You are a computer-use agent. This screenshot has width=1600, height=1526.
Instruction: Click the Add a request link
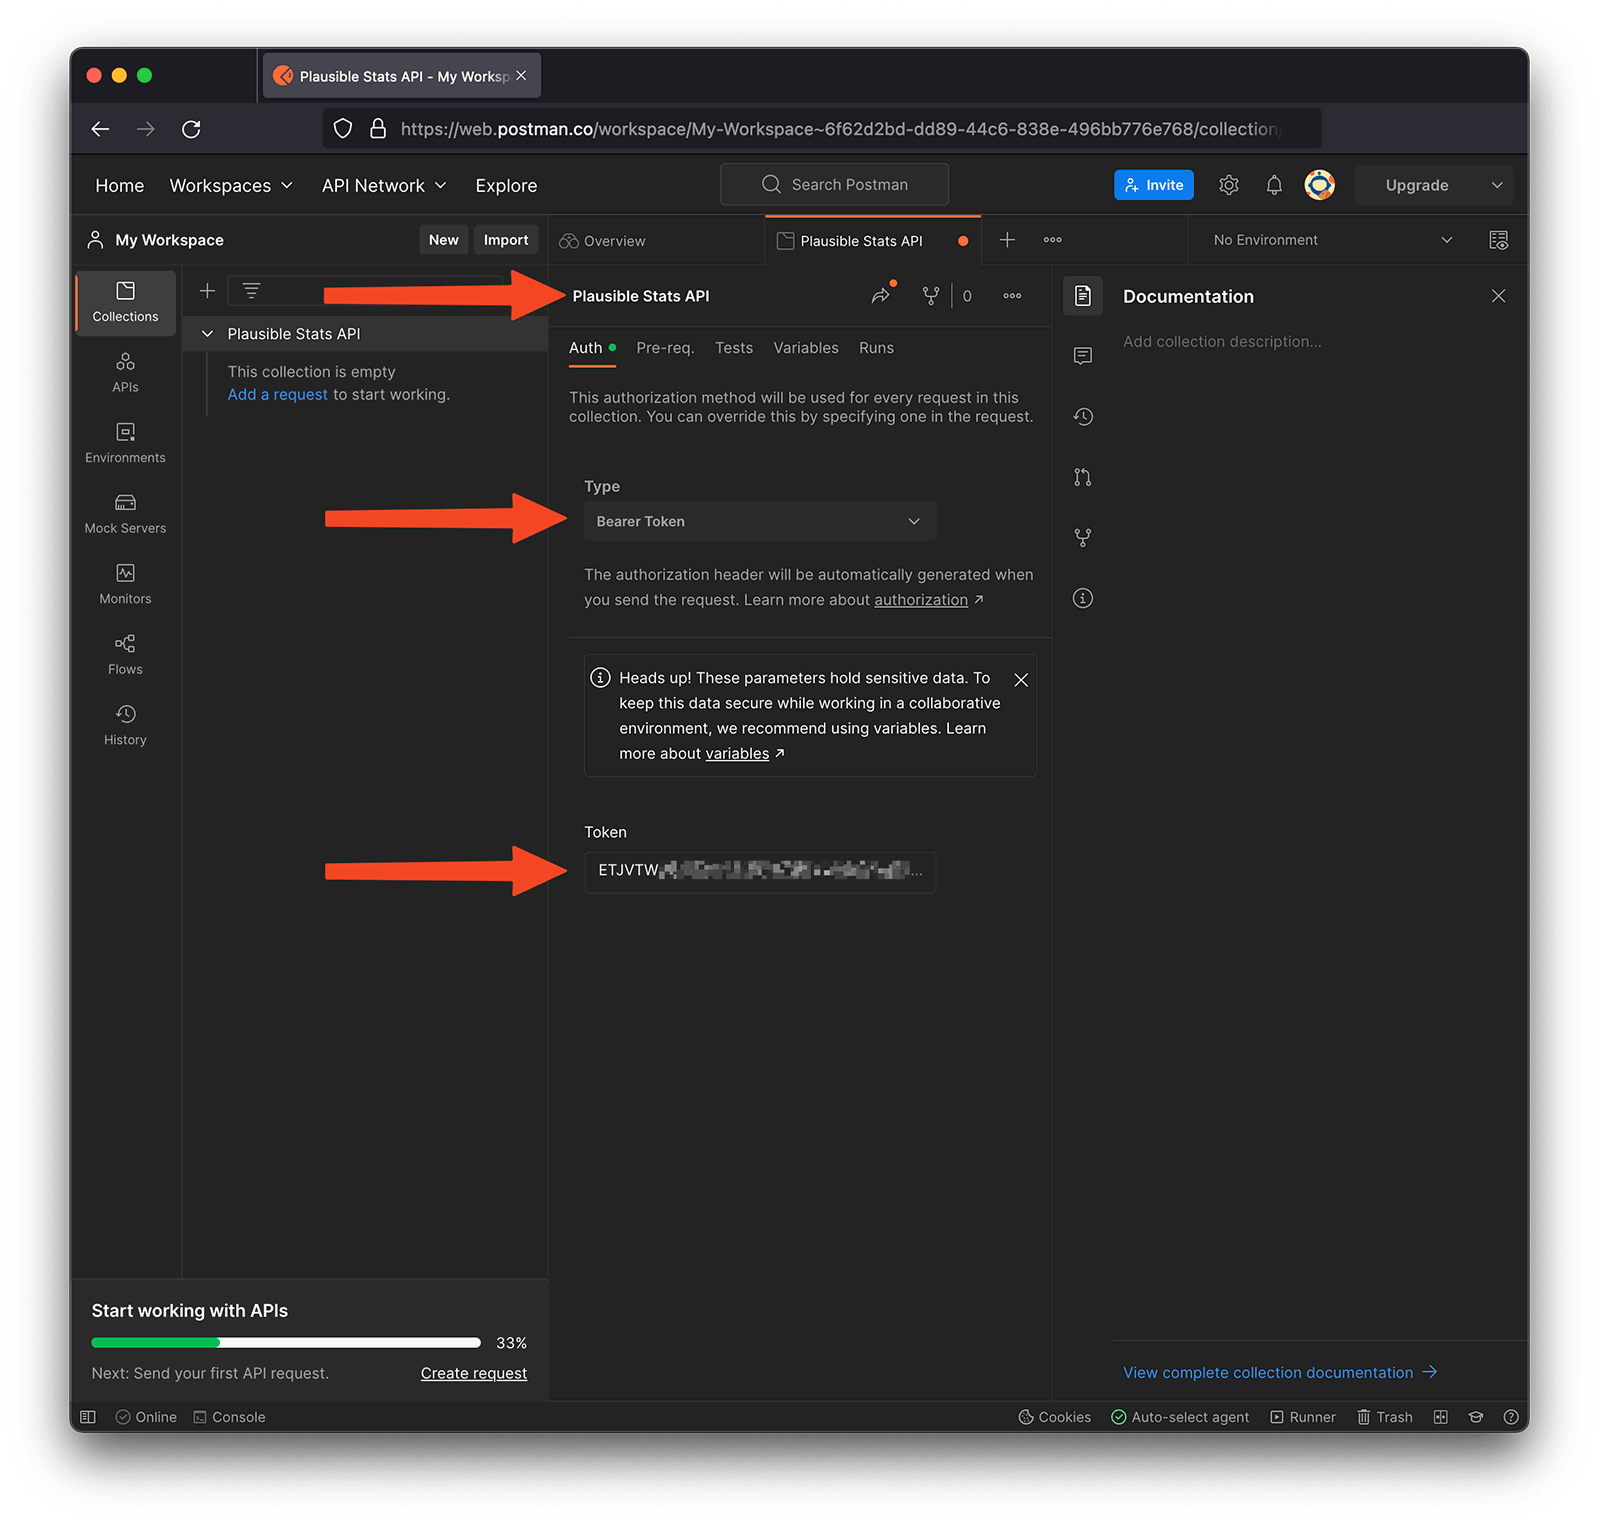point(277,394)
